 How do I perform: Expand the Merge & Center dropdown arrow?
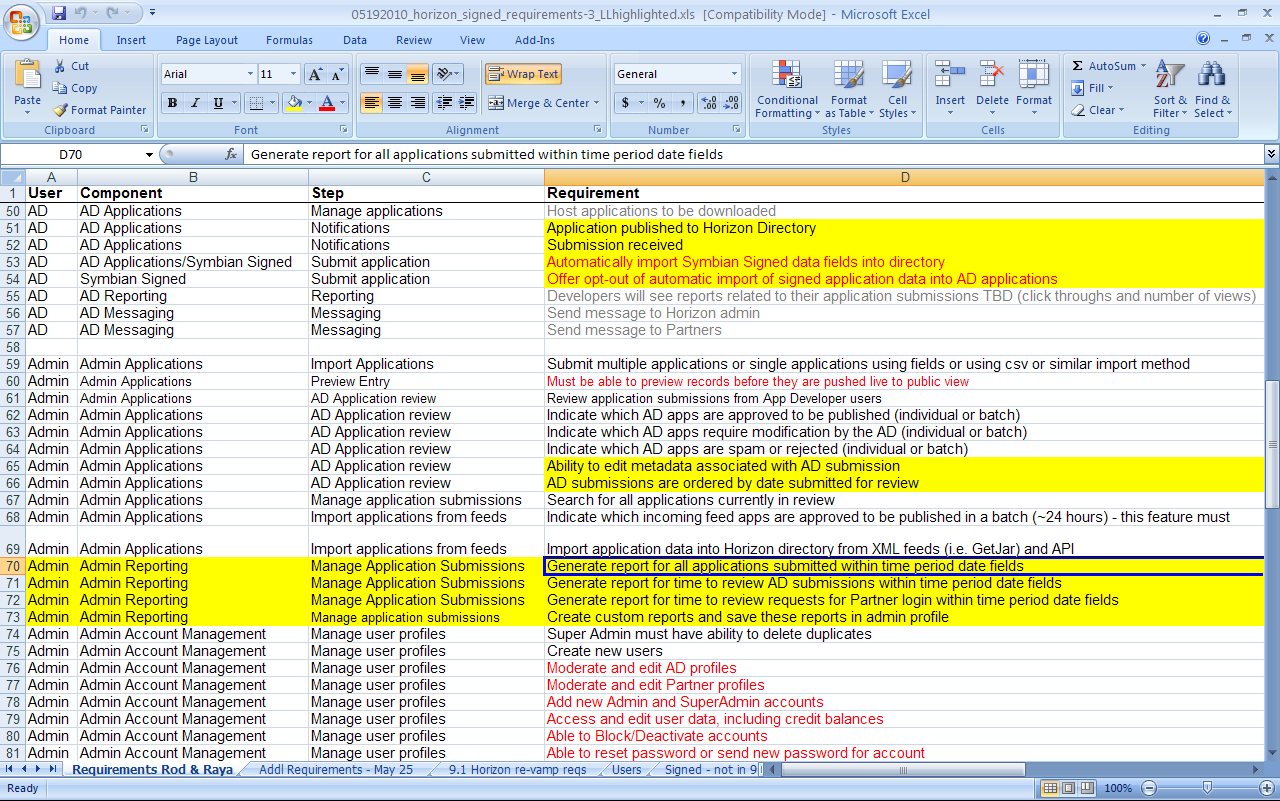pos(596,103)
